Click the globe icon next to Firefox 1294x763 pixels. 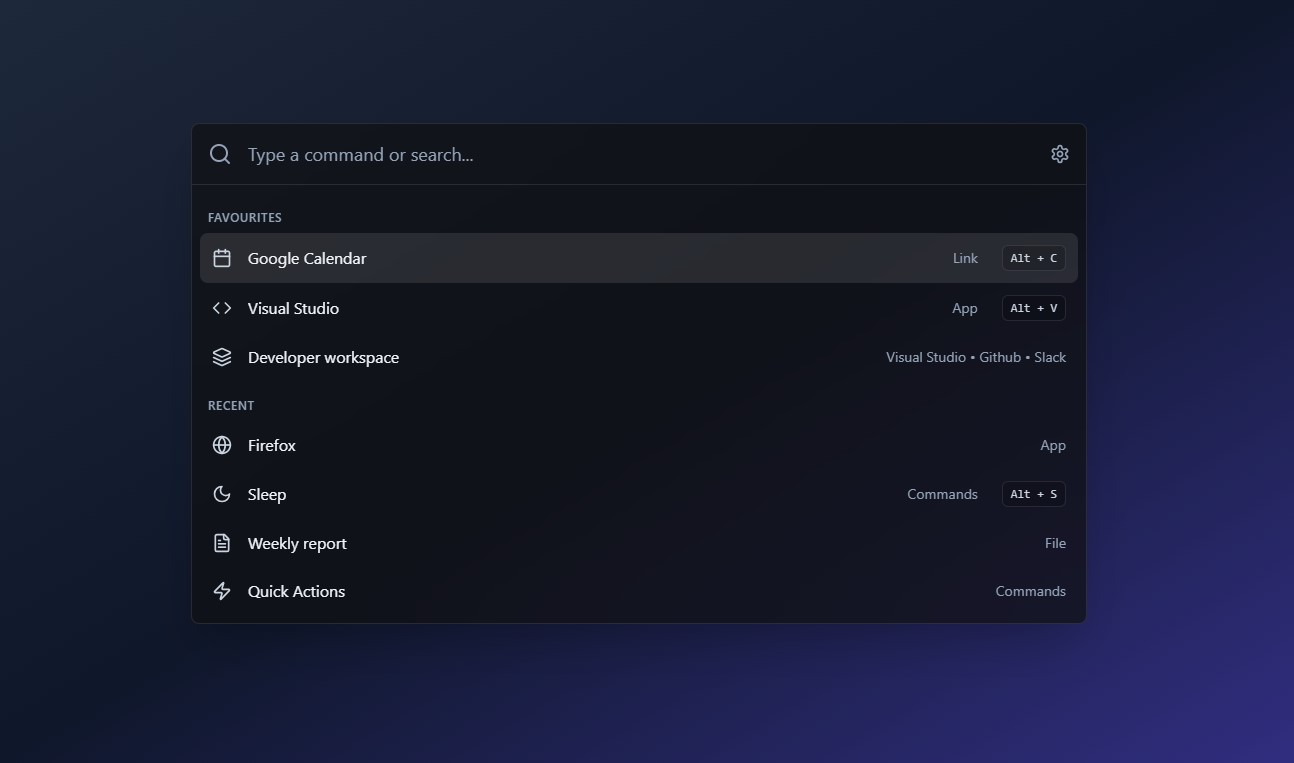pyautogui.click(x=222, y=445)
